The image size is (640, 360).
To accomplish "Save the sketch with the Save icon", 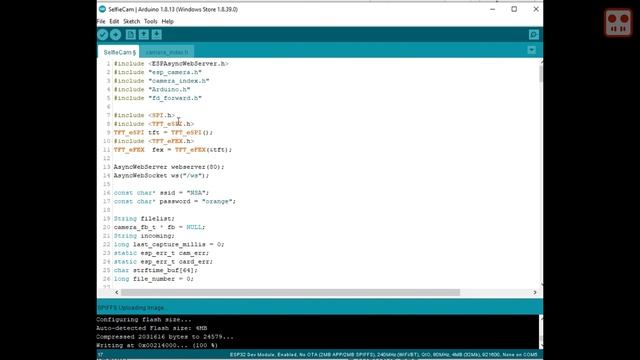I will point(157,35).
